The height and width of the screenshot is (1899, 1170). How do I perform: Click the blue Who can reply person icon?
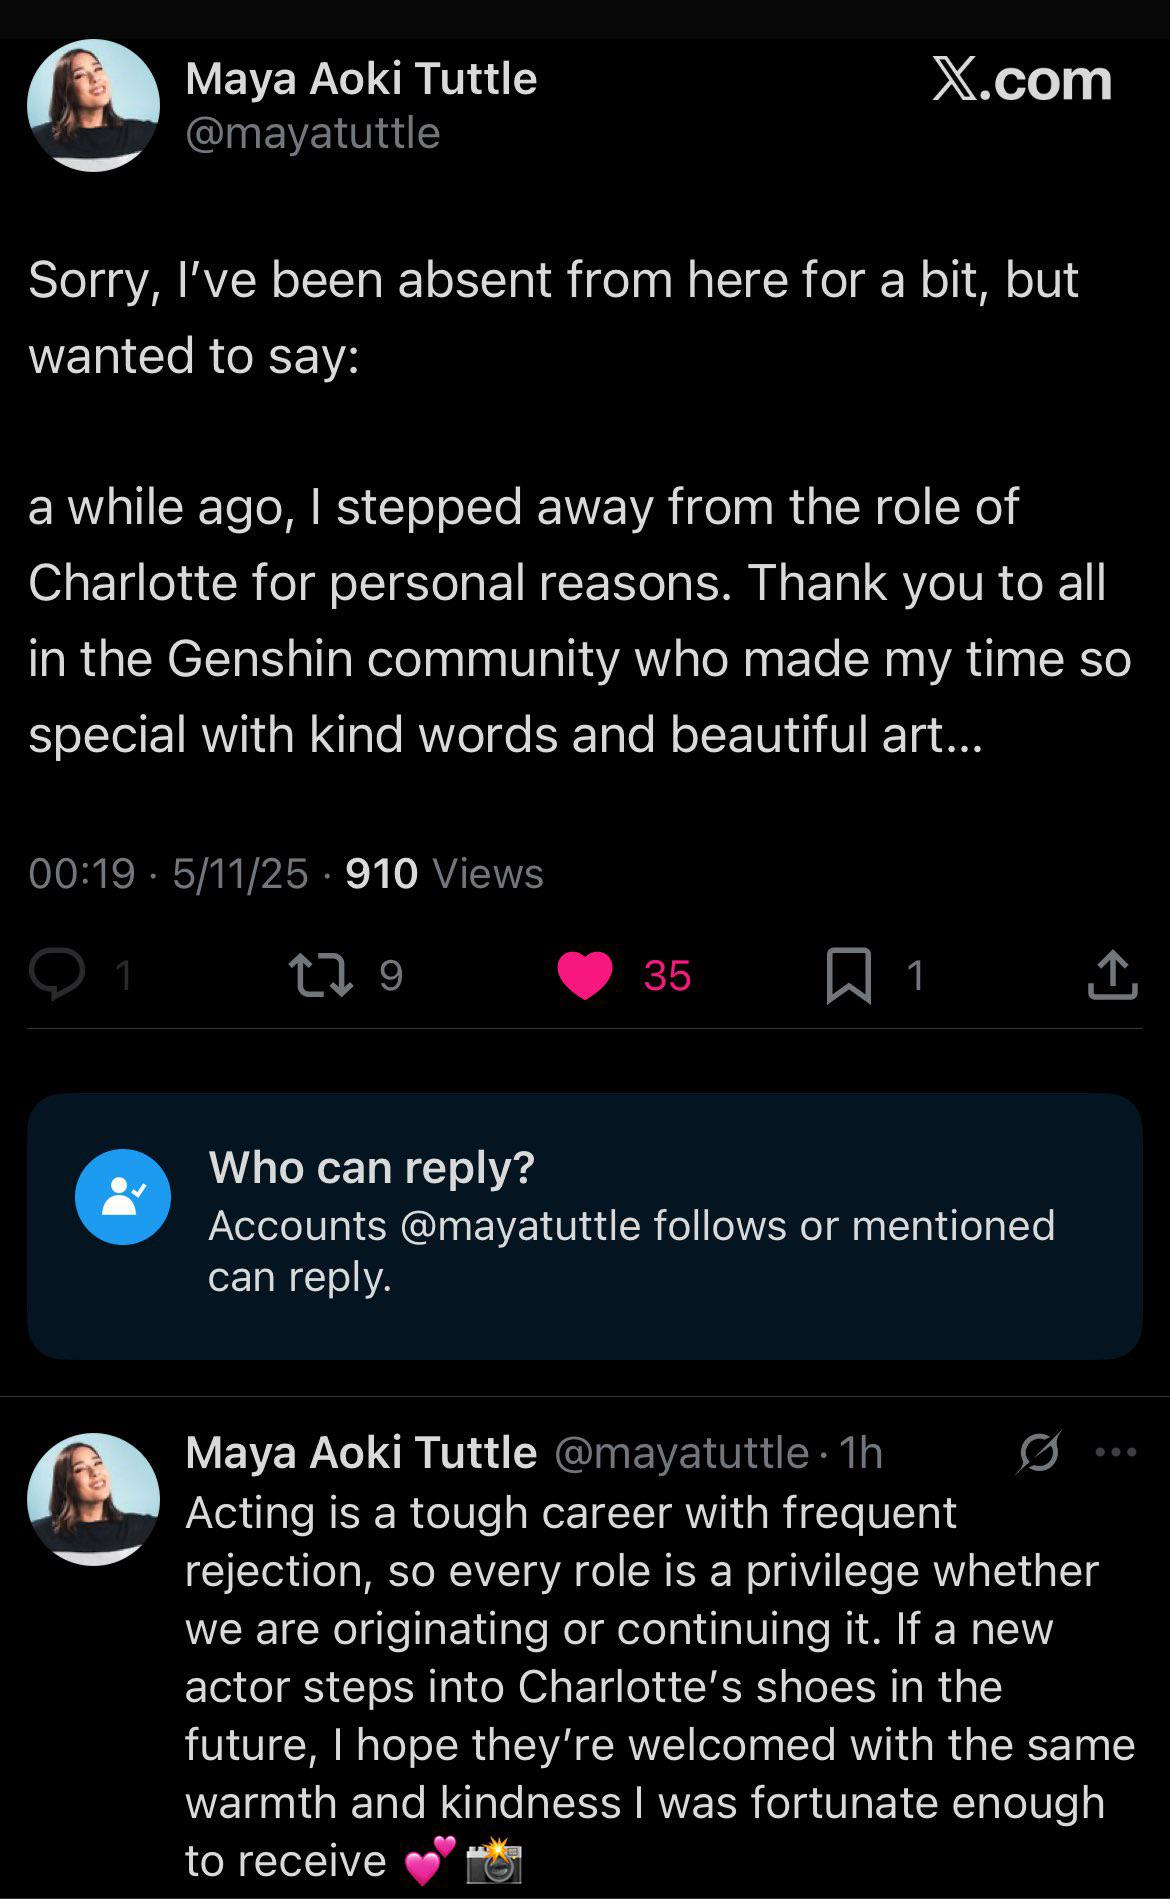click(123, 1196)
